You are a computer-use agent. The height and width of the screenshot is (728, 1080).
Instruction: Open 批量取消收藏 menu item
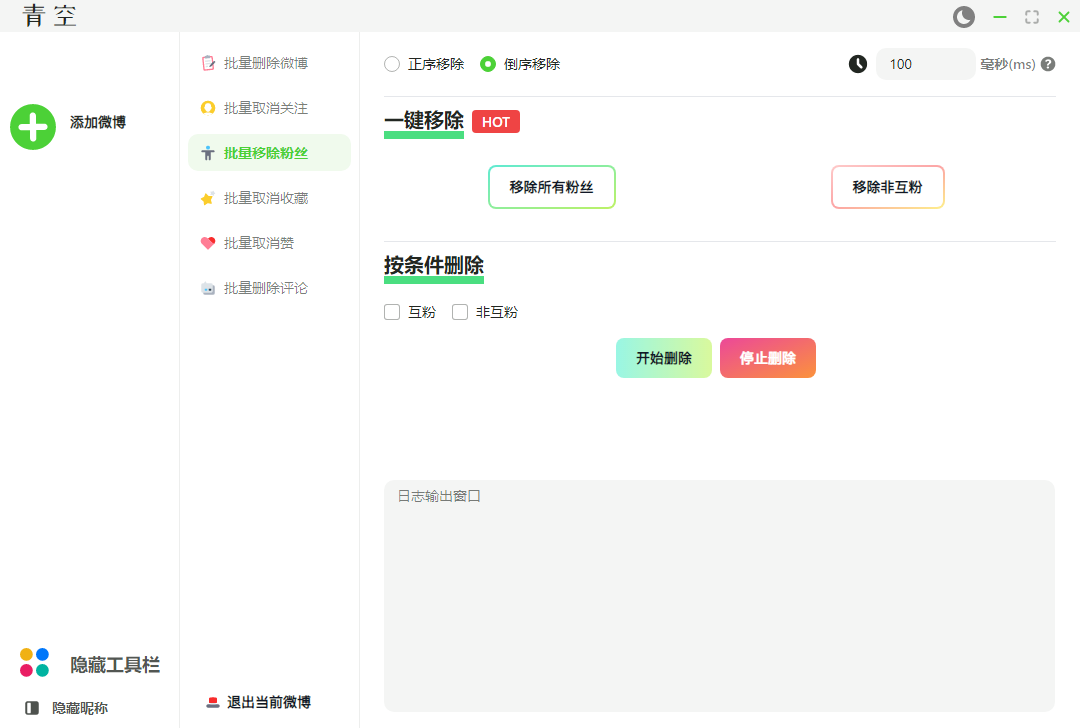(x=265, y=198)
